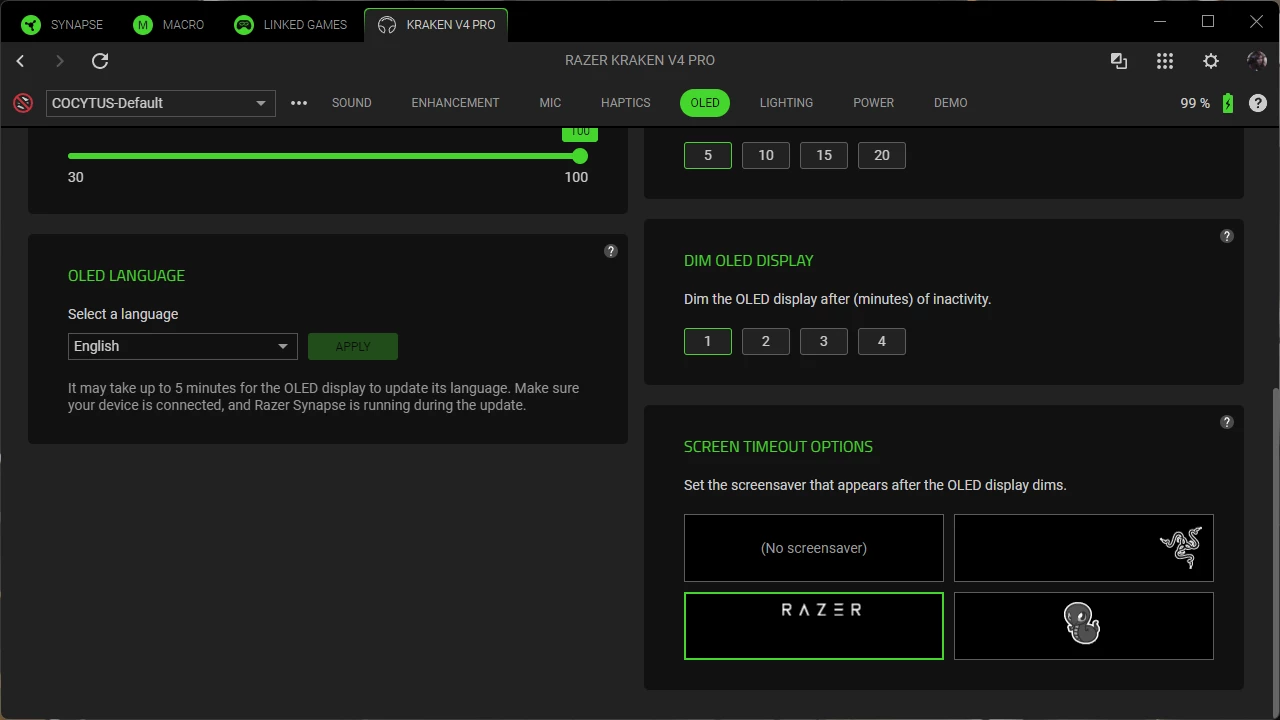
Task: Click the brightness slider handle at 100
Action: 580,156
